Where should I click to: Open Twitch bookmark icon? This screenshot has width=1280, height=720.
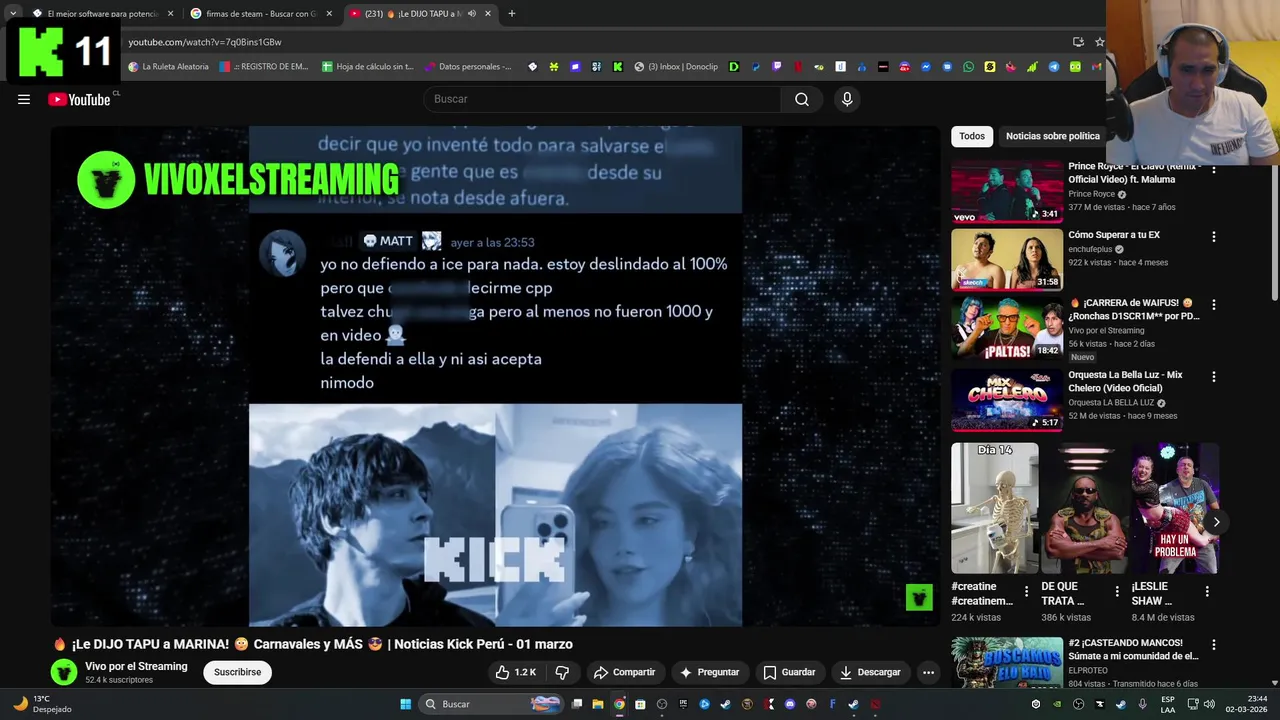776,67
